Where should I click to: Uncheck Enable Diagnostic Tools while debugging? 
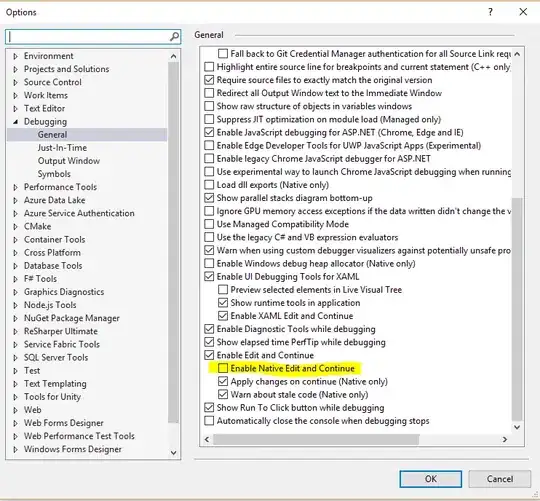click(x=209, y=329)
